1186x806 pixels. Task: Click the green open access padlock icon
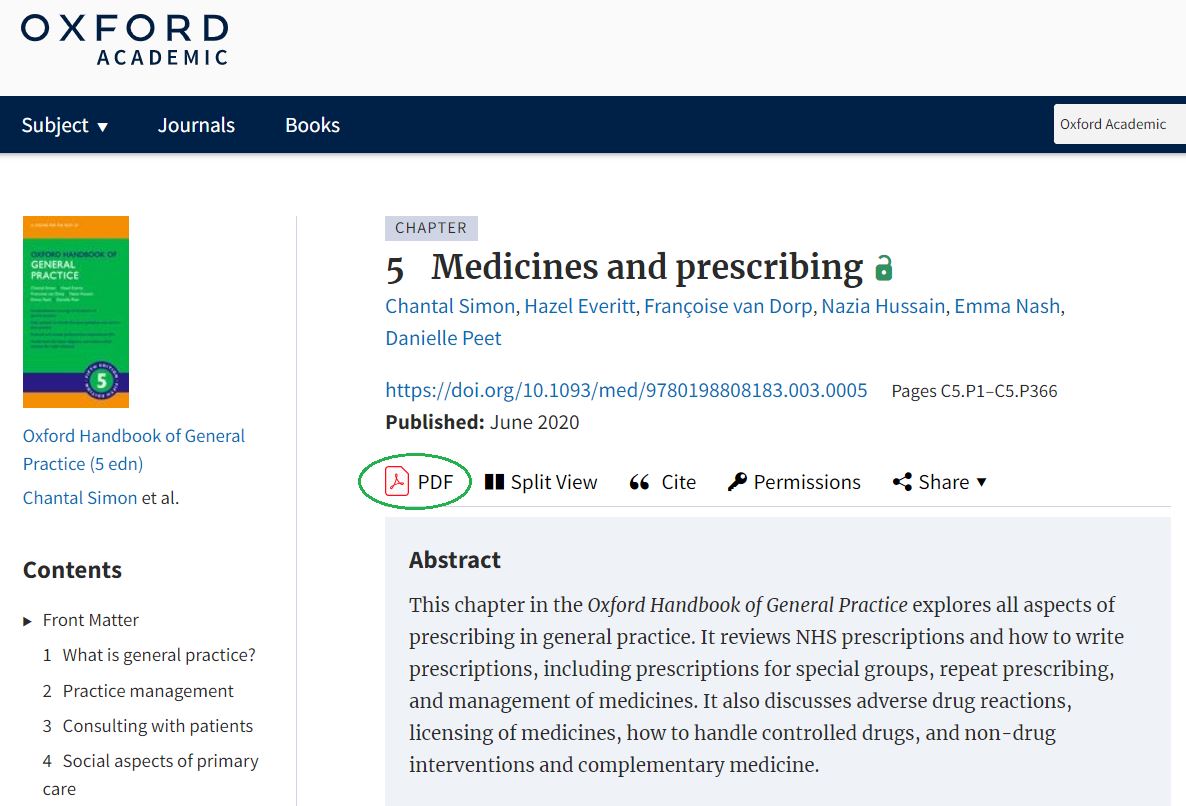coord(884,268)
